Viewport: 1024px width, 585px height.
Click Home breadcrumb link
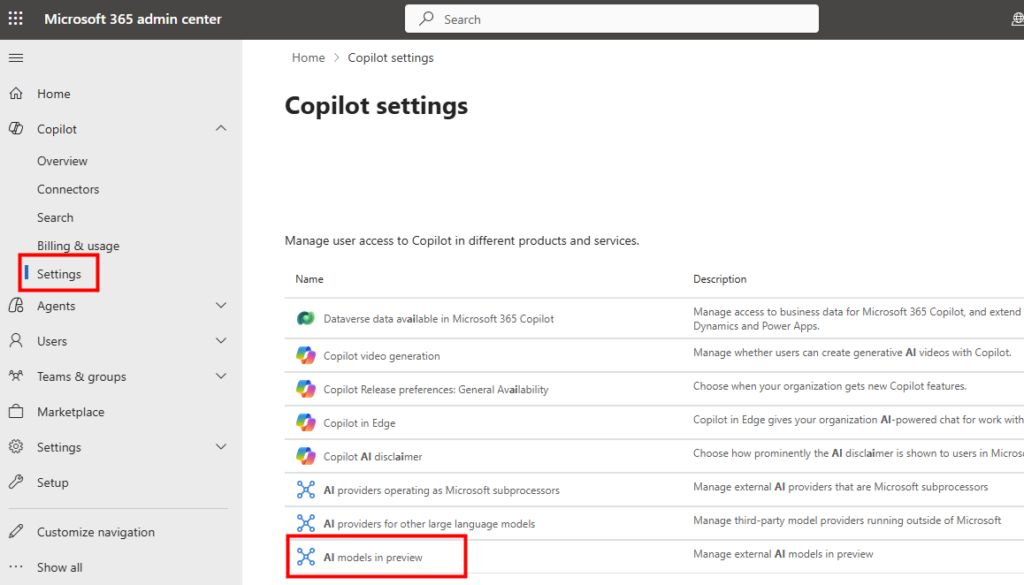tap(308, 57)
